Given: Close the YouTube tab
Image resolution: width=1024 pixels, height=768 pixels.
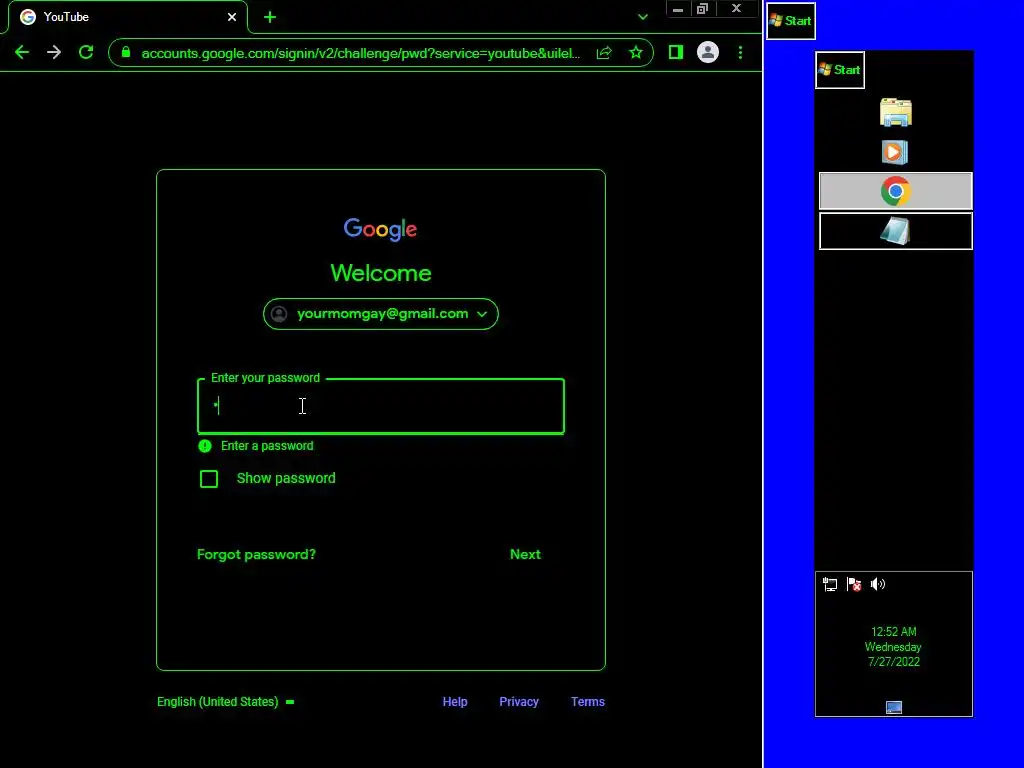Looking at the screenshot, I should [232, 17].
